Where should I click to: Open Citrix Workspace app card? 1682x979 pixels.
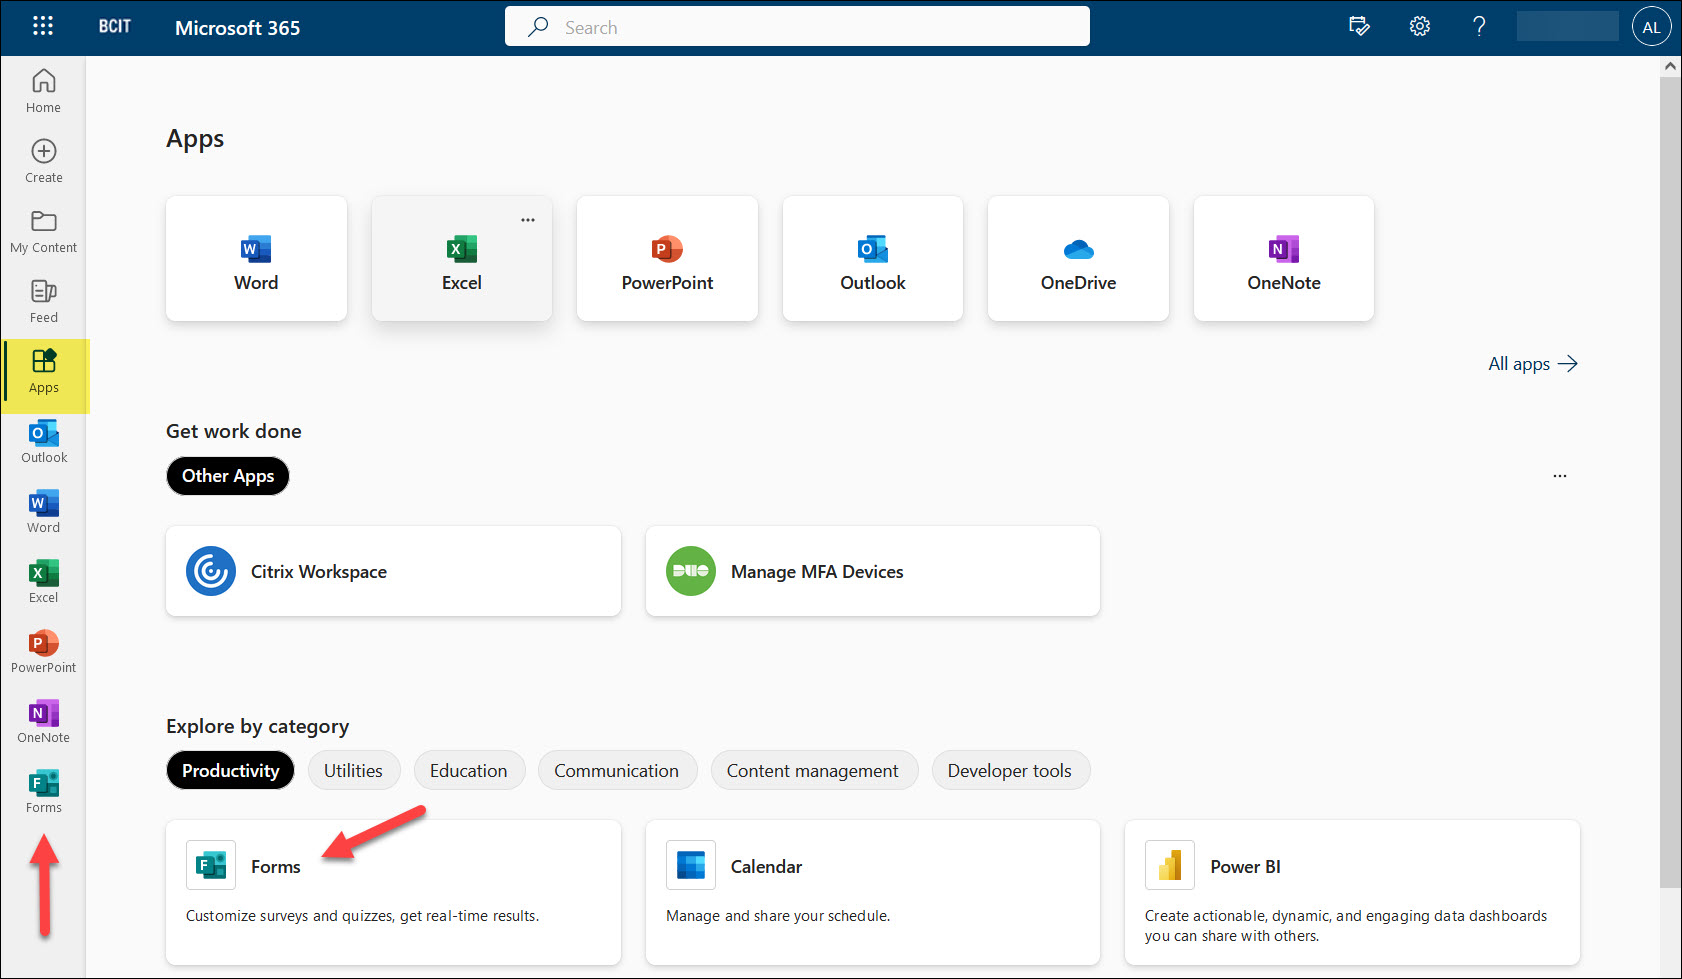[x=393, y=571]
